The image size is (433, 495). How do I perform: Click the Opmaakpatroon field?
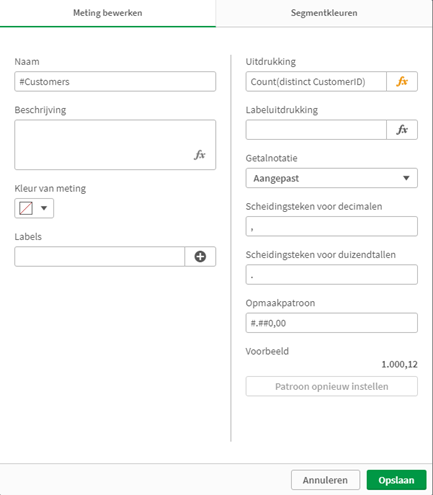[332, 323]
